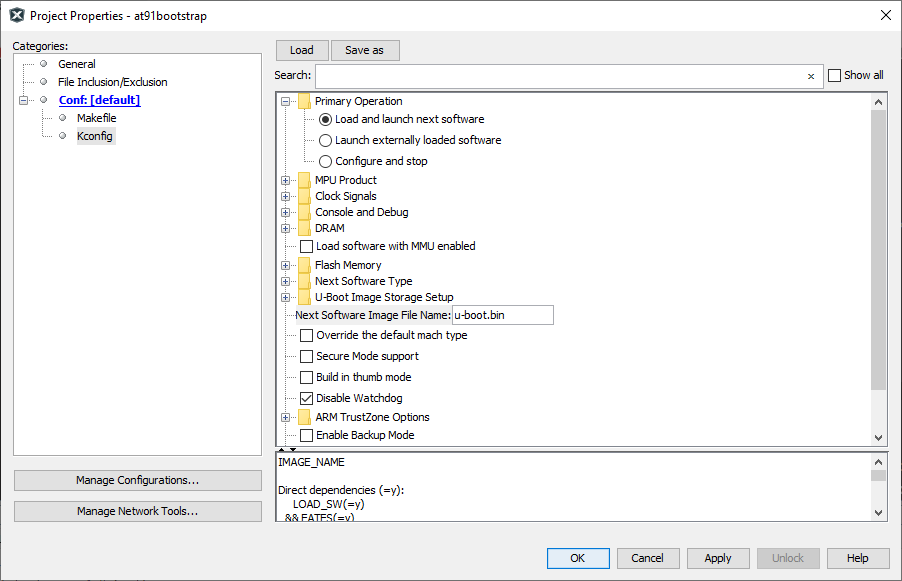Screen dimensions: 902x581
Task: Expand the Console and Debug node
Action: (x=286, y=212)
